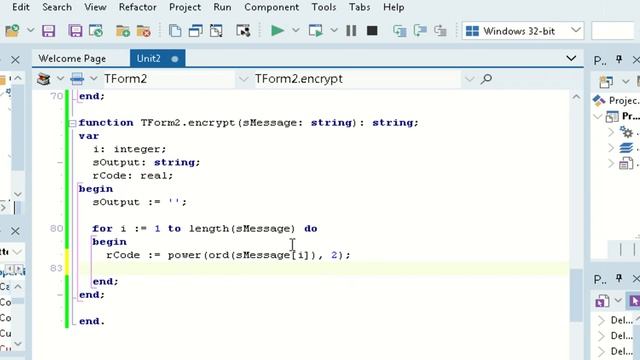The image size is (640, 360).
Task: Click the books icon in navigation bar
Action: pyautogui.click(x=44, y=79)
